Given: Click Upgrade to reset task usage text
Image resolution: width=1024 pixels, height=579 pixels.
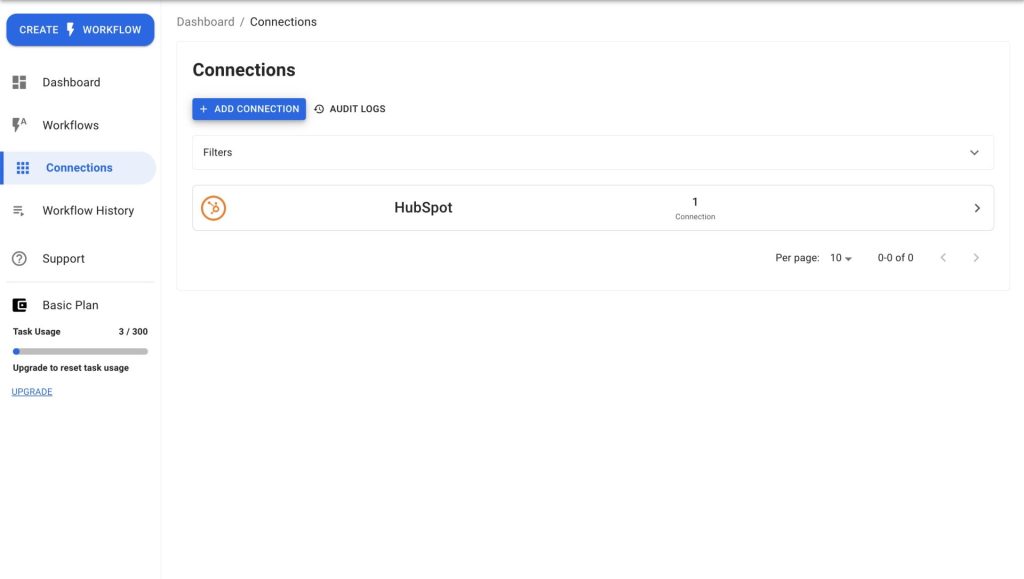Looking at the screenshot, I should click(x=71, y=368).
